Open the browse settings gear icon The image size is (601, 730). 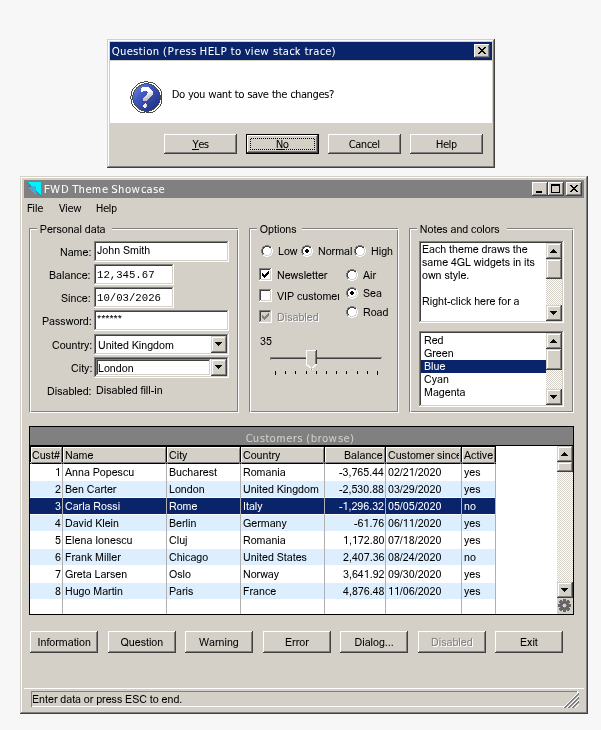coord(564,606)
